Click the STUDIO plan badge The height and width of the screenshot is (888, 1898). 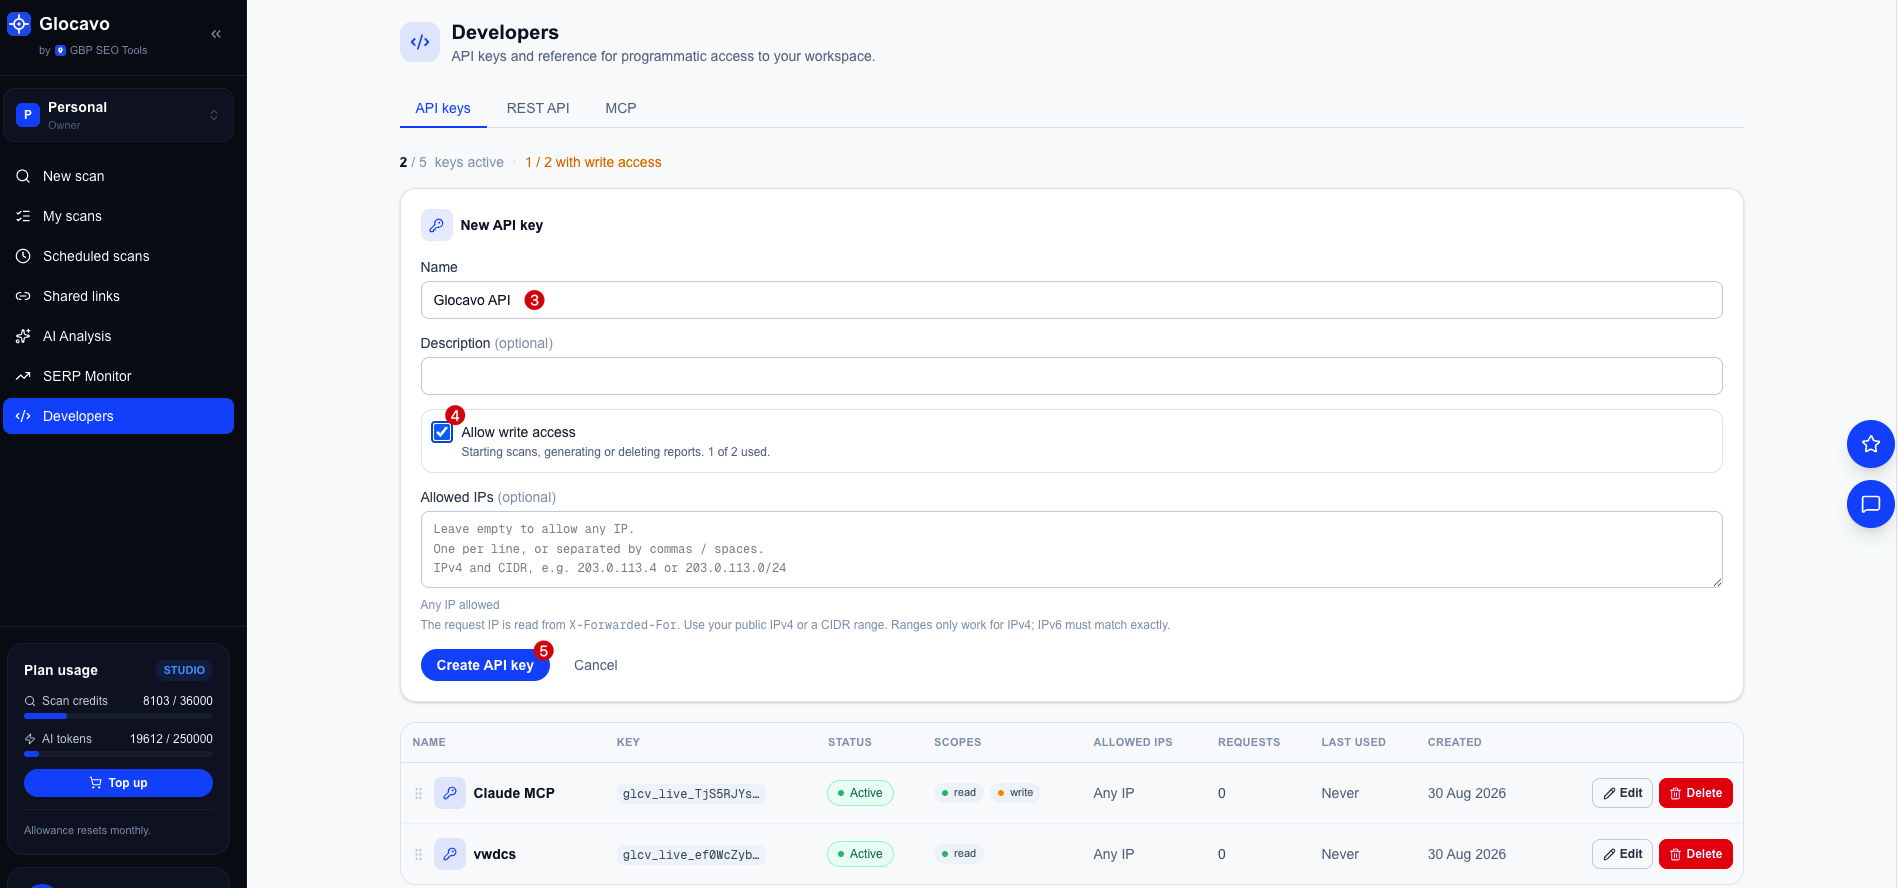[x=184, y=670]
